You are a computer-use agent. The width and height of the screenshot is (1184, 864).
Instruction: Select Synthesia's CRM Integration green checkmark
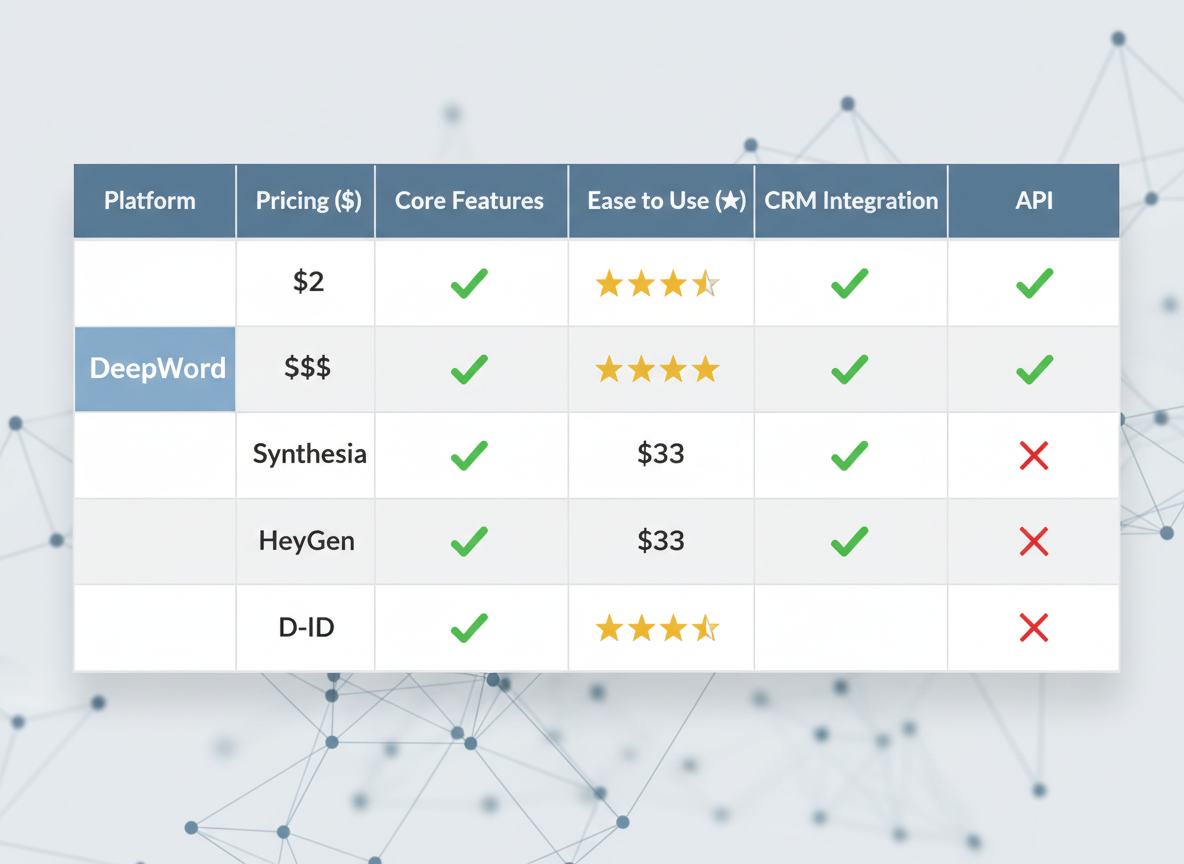(848, 455)
